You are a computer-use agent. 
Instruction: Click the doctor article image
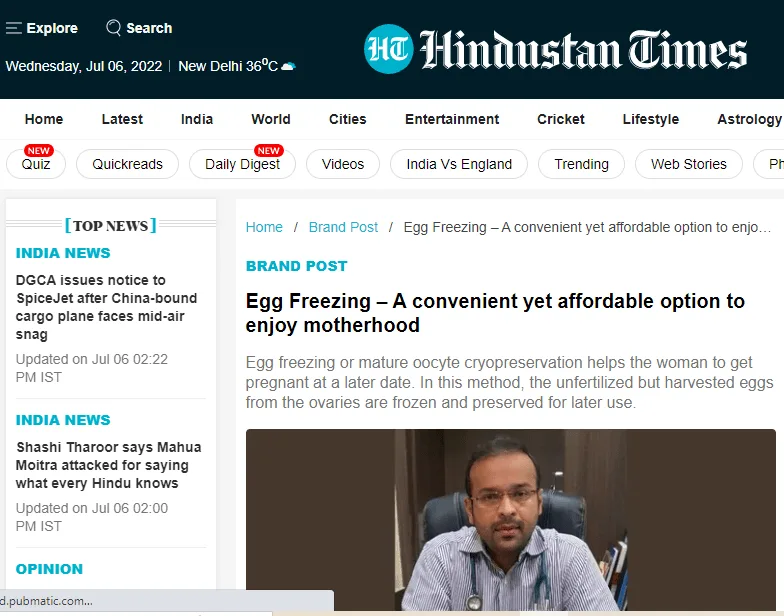pyautogui.click(x=510, y=520)
